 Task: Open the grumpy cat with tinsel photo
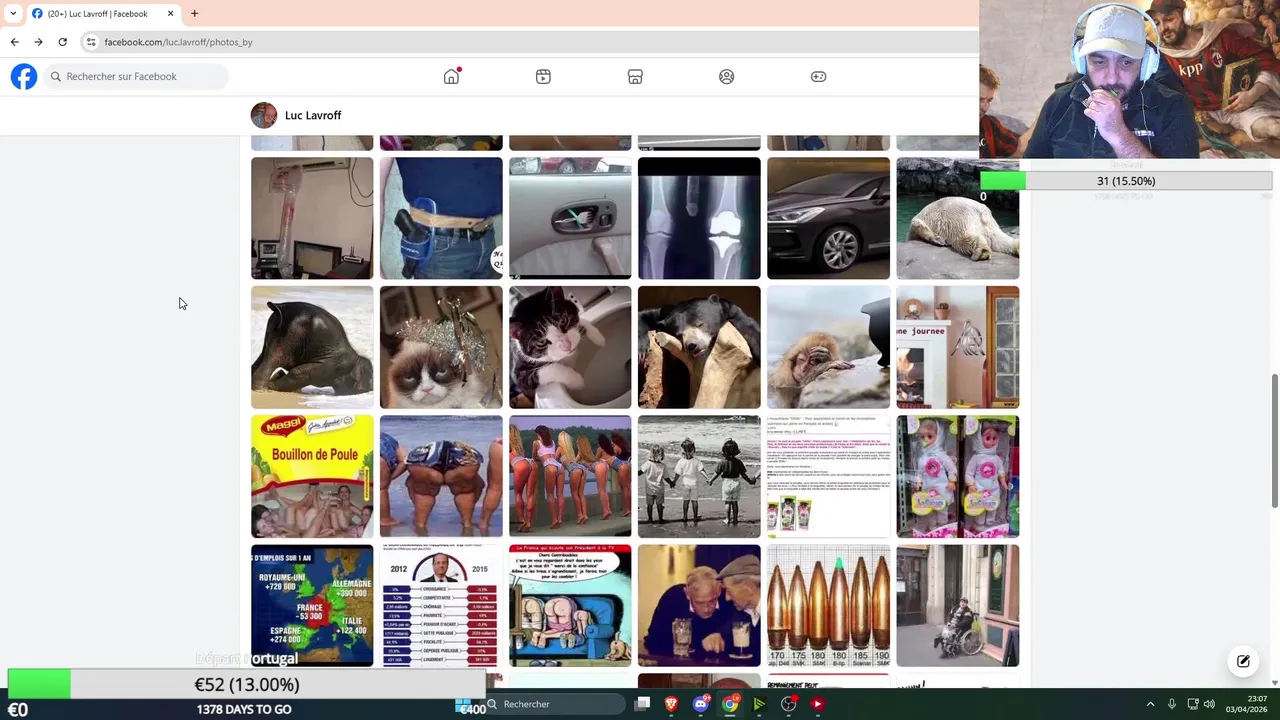pyautogui.click(x=441, y=347)
